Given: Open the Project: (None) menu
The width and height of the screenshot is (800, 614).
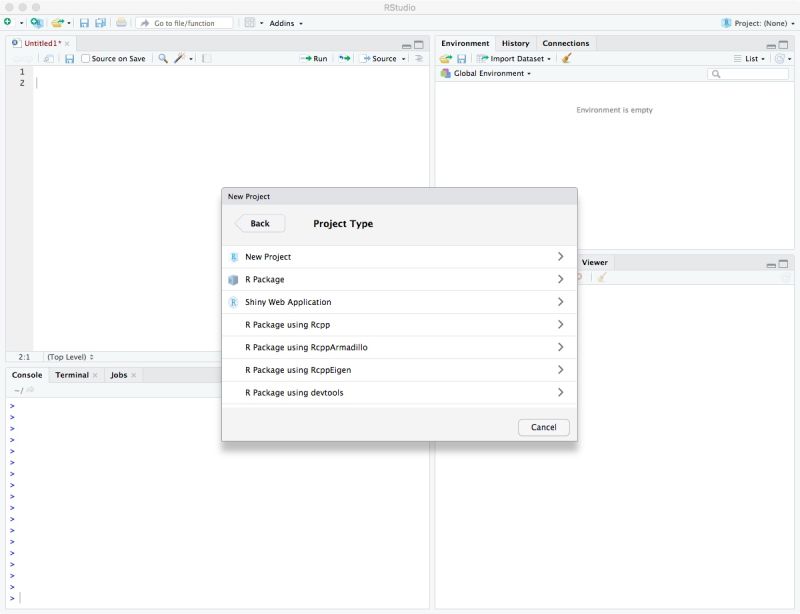Looking at the screenshot, I should [x=758, y=23].
